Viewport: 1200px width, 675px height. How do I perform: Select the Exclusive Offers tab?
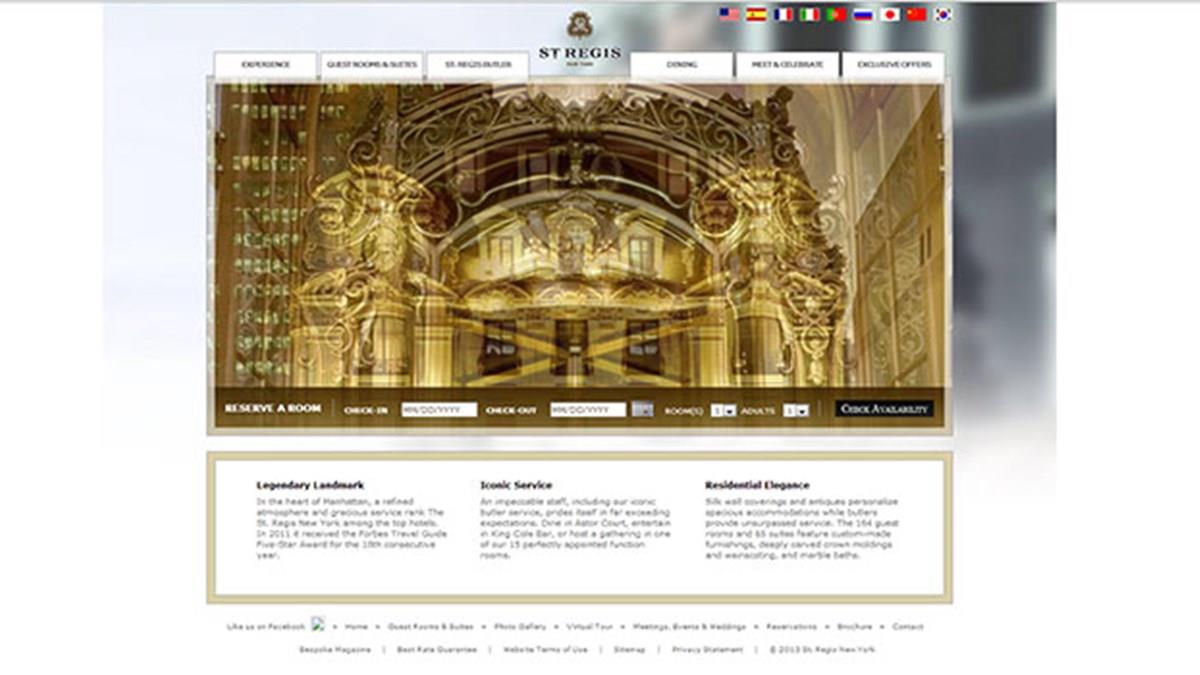coord(893,65)
